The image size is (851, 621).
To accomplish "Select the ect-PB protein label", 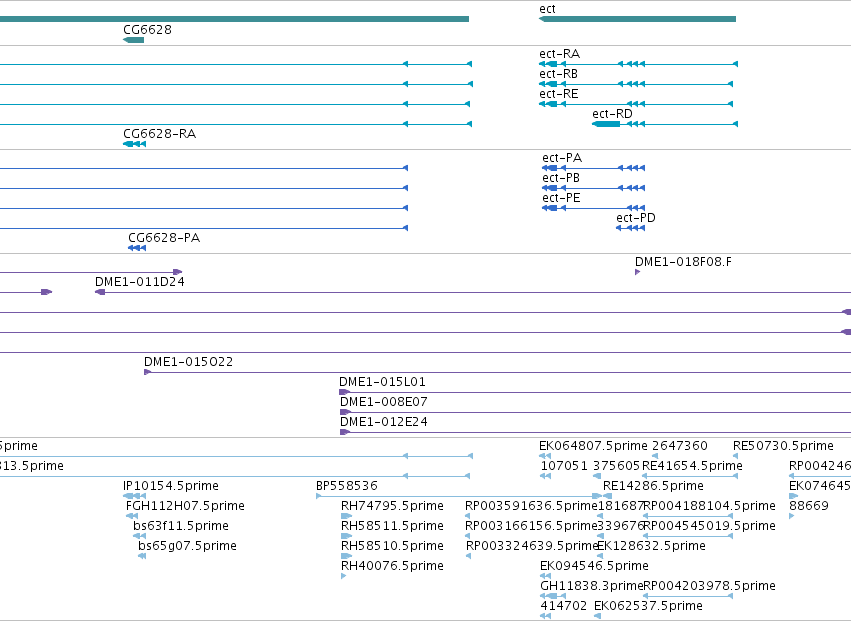I will [x=561, y=178].
